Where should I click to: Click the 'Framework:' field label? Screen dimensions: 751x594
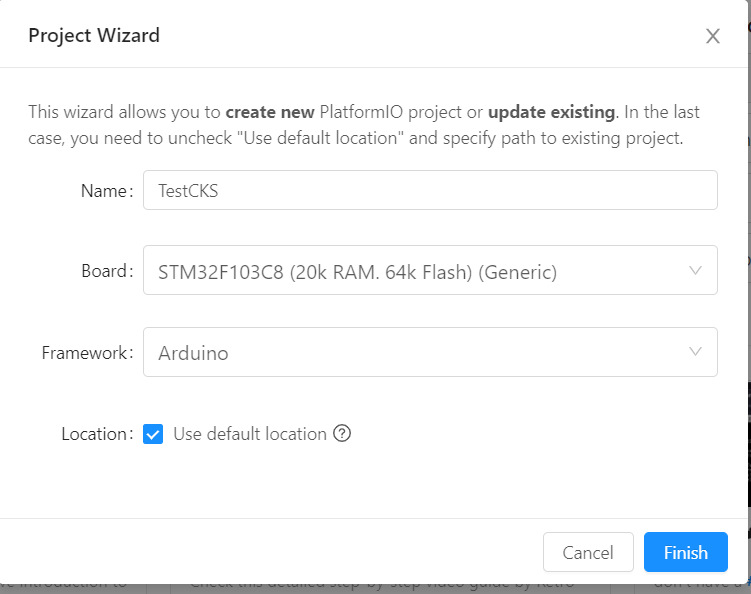[x=87, y=353]
